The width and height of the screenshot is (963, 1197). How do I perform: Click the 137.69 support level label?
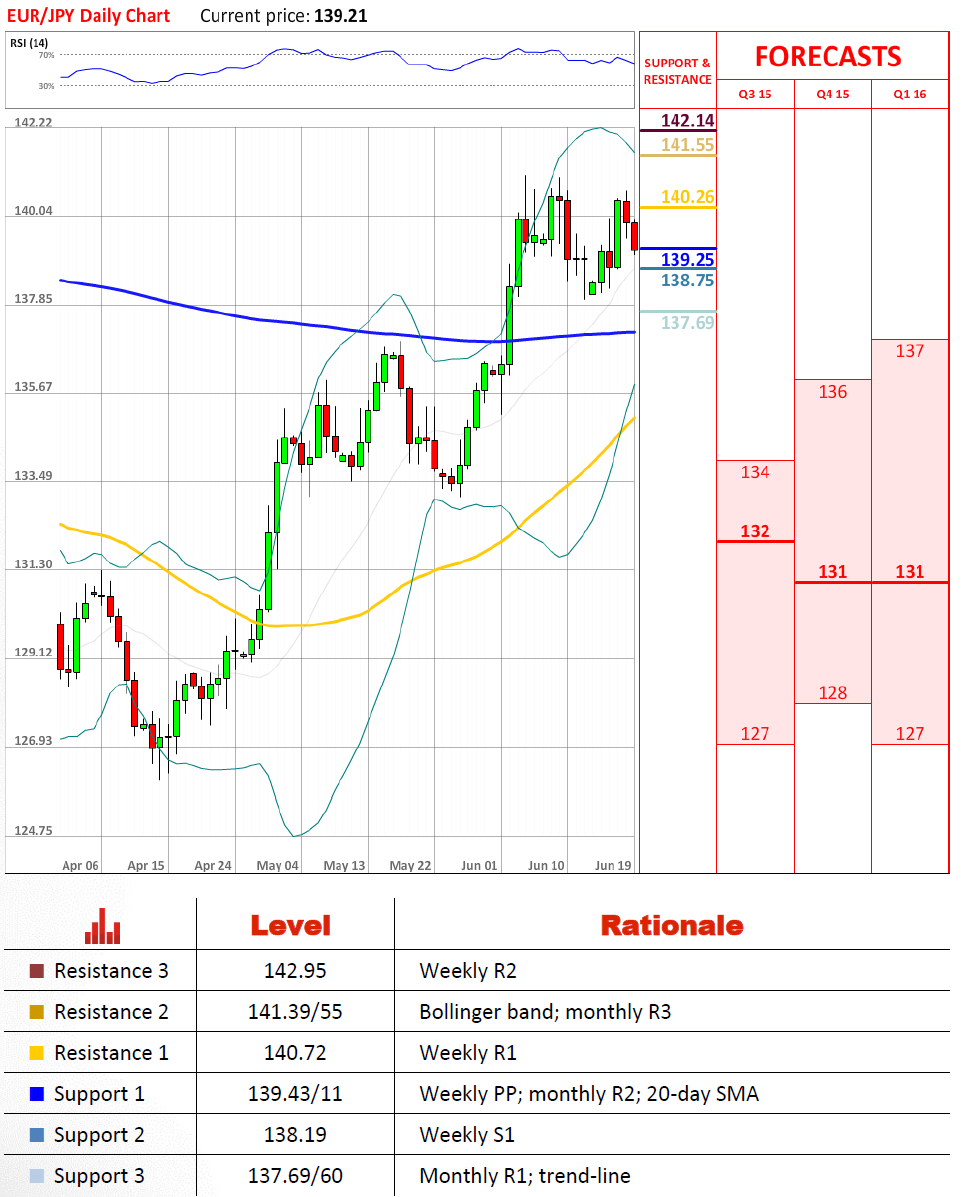pos(687,323)
